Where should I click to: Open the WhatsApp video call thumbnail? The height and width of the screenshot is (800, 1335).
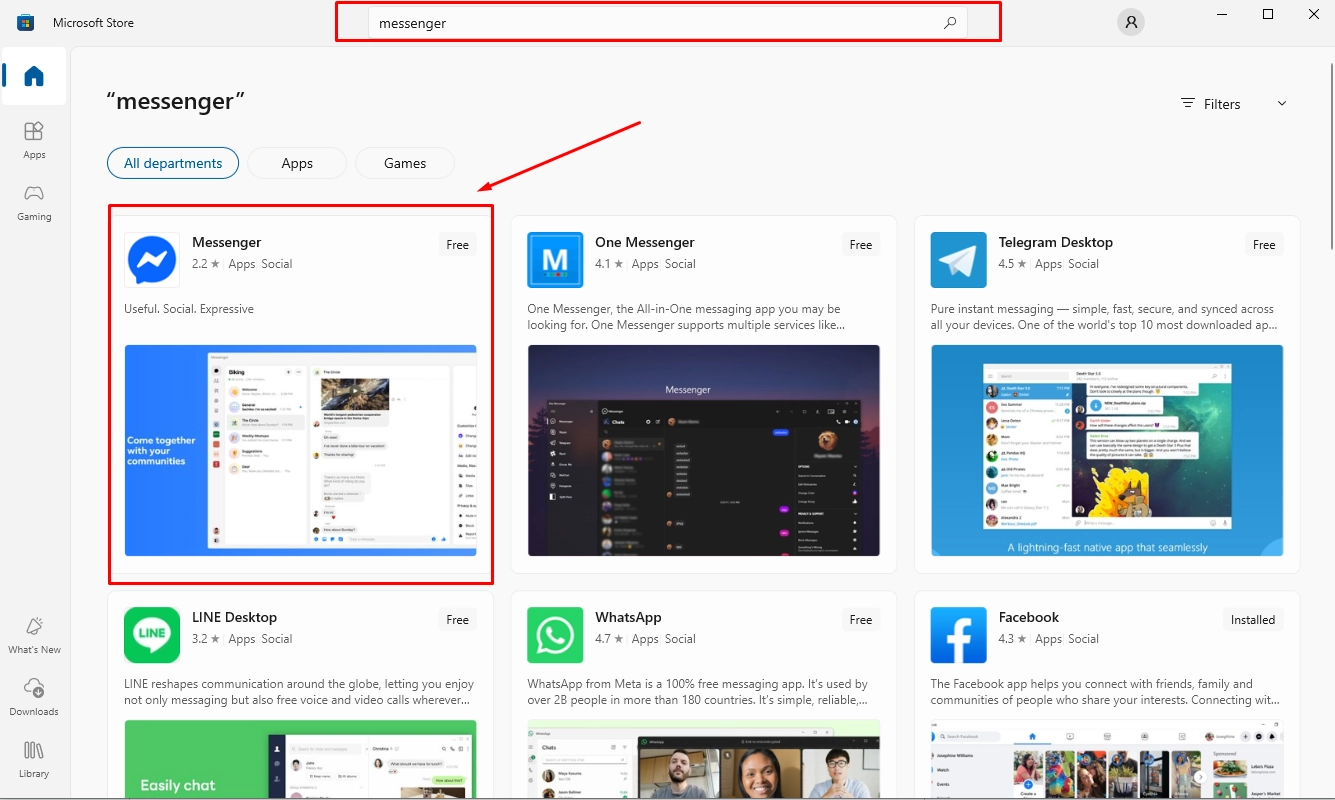704,759
